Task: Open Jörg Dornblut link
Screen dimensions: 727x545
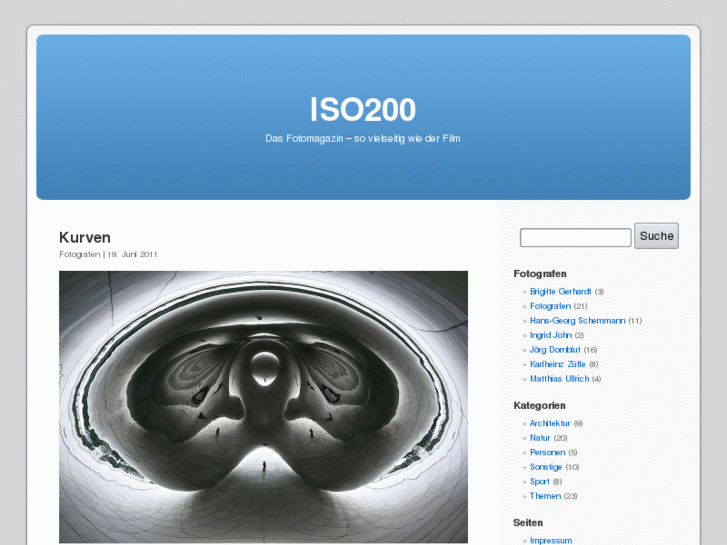Action: (x=555, y=349)
